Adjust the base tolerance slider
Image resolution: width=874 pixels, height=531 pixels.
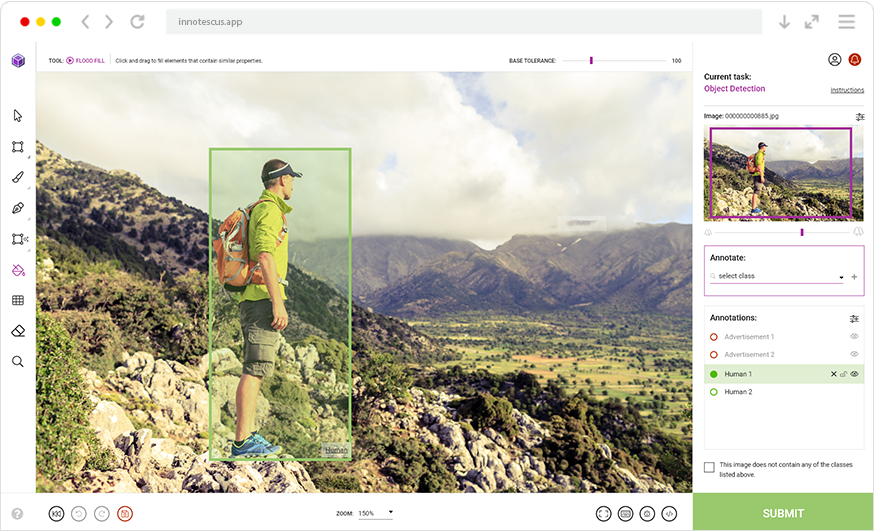591,61
